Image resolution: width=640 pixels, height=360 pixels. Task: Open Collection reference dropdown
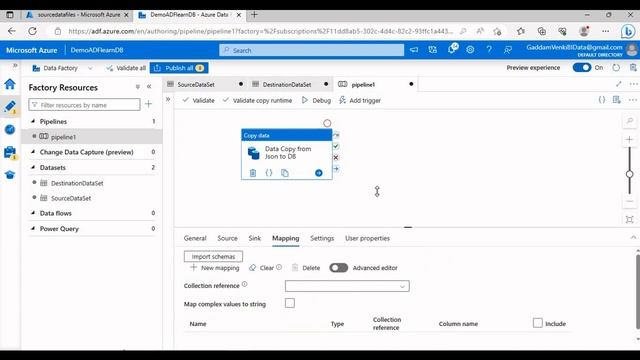347,286
